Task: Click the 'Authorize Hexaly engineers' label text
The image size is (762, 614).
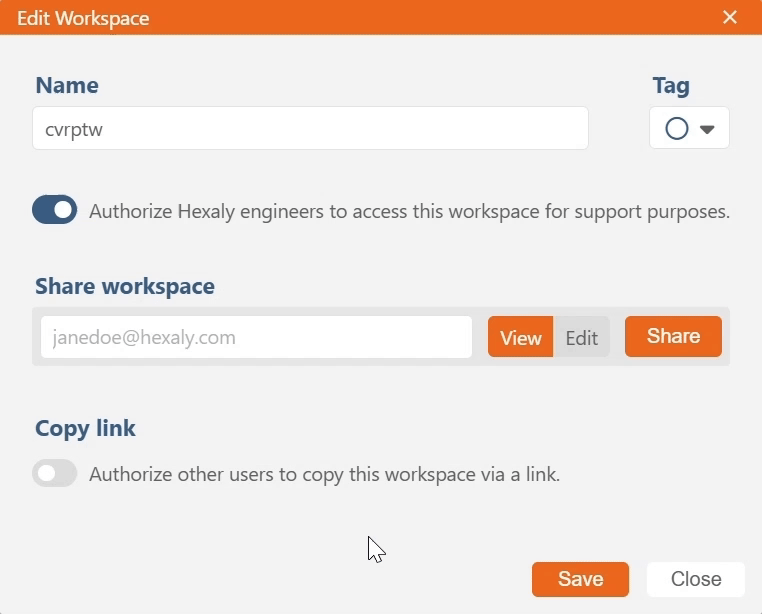Action: click(x=409, y=212)
